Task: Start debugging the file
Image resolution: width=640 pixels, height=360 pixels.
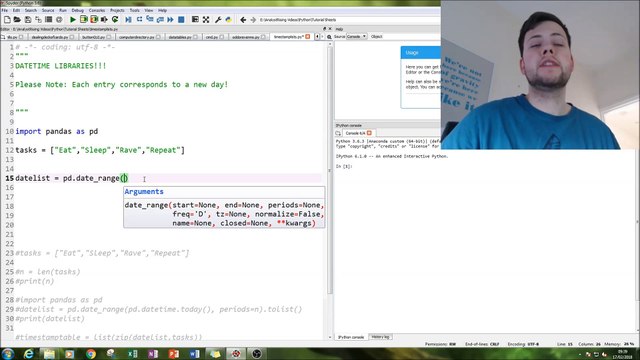Action: (128, 20)
